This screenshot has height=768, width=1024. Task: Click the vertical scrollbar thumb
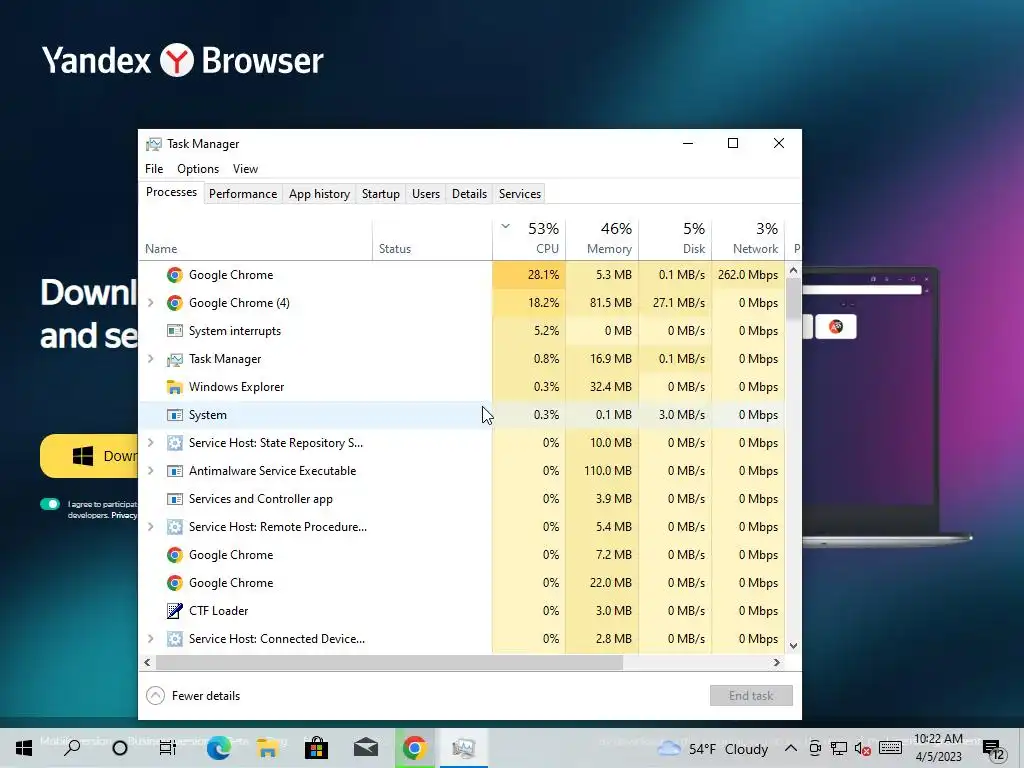(793, 299)
